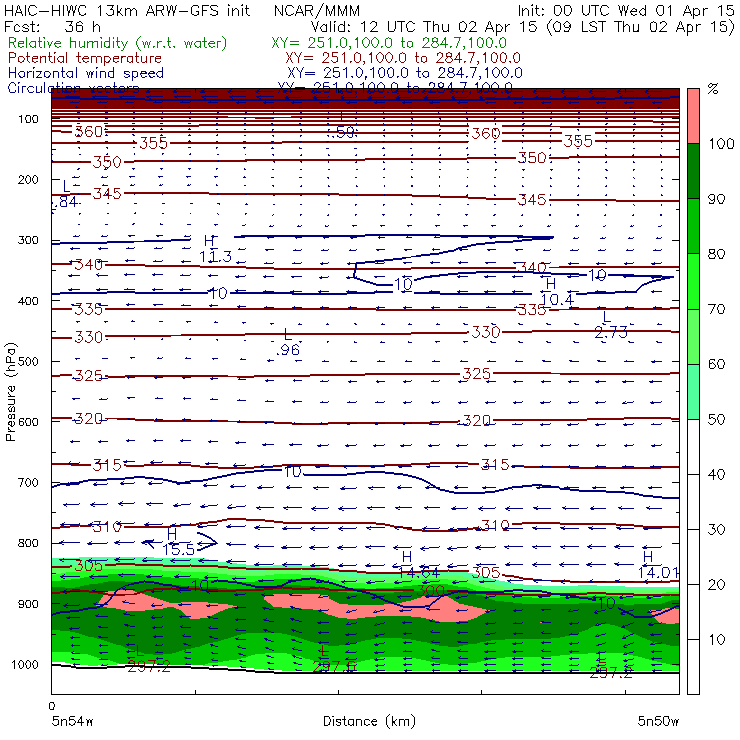Click the 'L 2.73' wind speed minimum label
The image size is (740, 740).
click(610, 325)
